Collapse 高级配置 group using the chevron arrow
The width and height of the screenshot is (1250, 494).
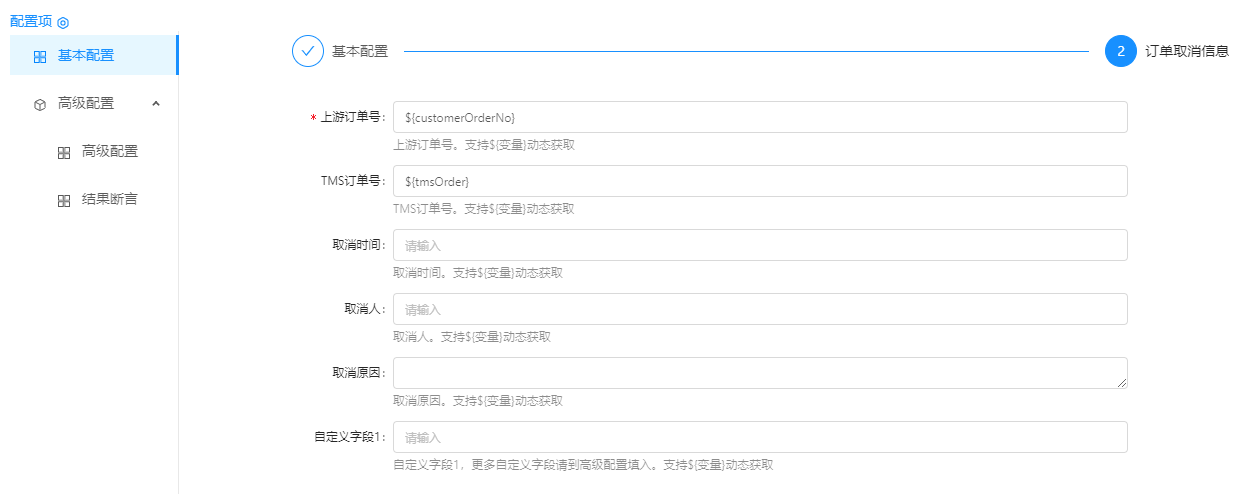[156, 103]
